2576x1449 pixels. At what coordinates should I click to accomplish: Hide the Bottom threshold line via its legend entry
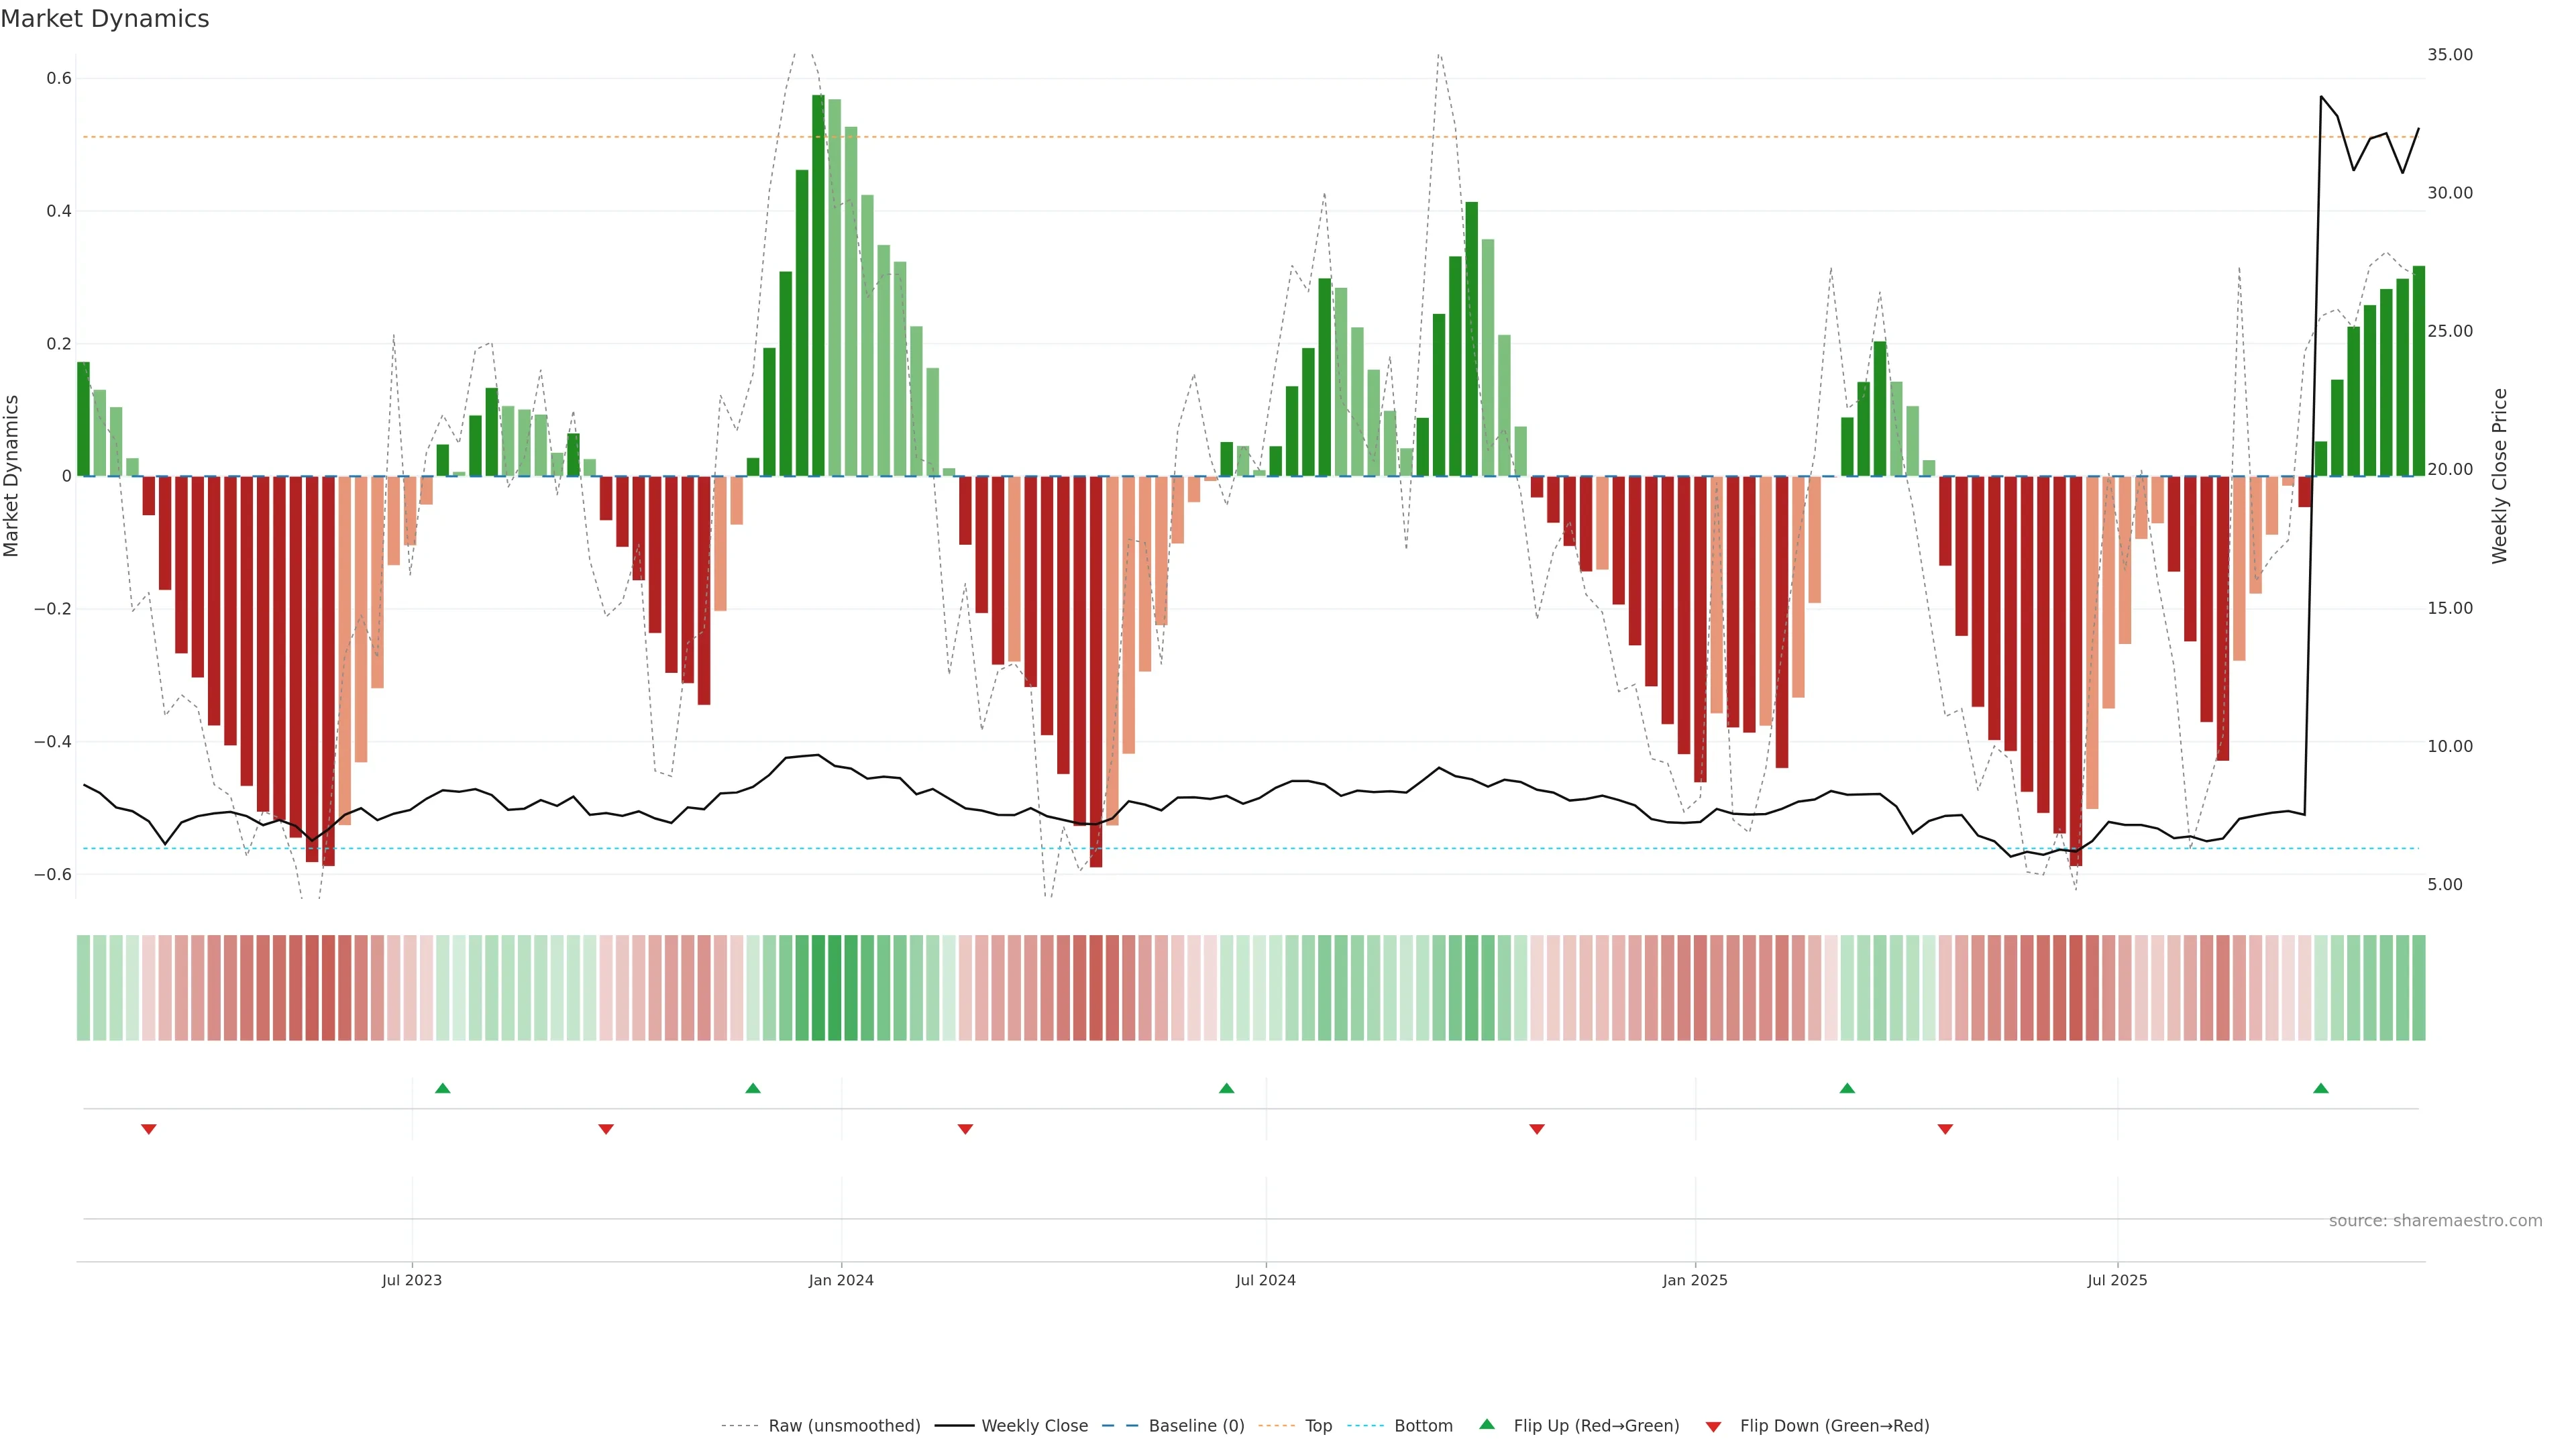(x=1423, y=1426)
